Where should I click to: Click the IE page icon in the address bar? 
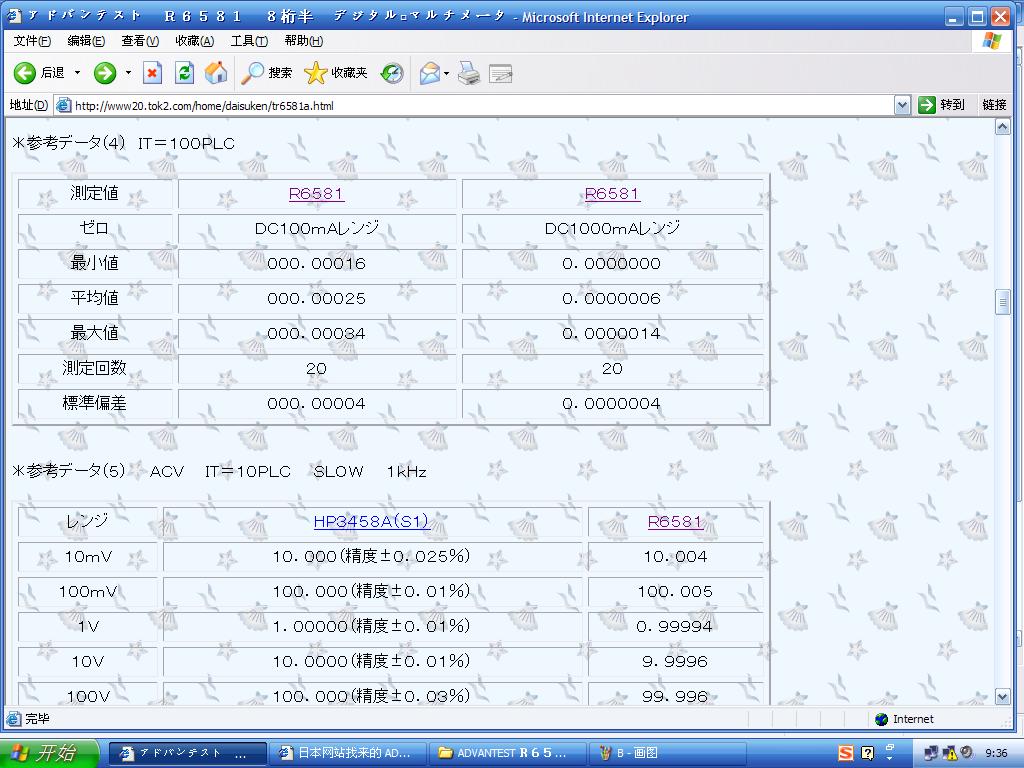pos(63,105)
